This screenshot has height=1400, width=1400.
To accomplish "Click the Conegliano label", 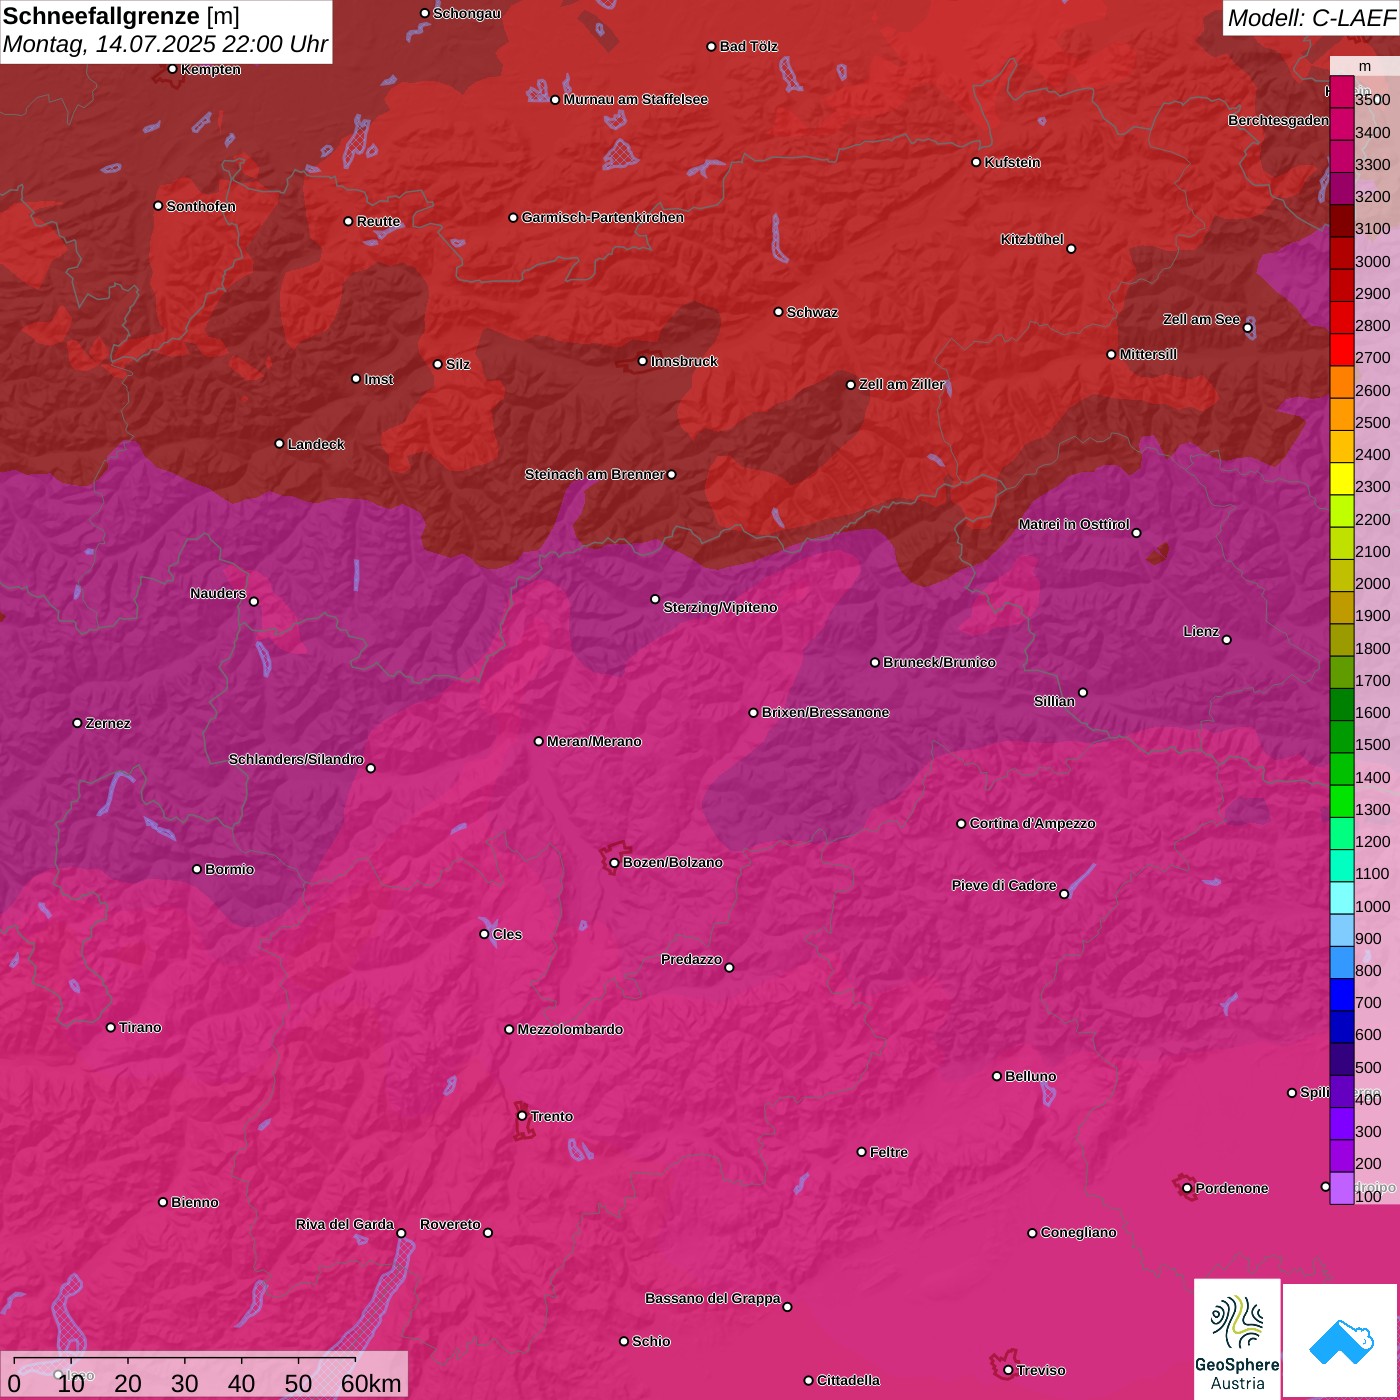I will [x=1078, y=1232].
